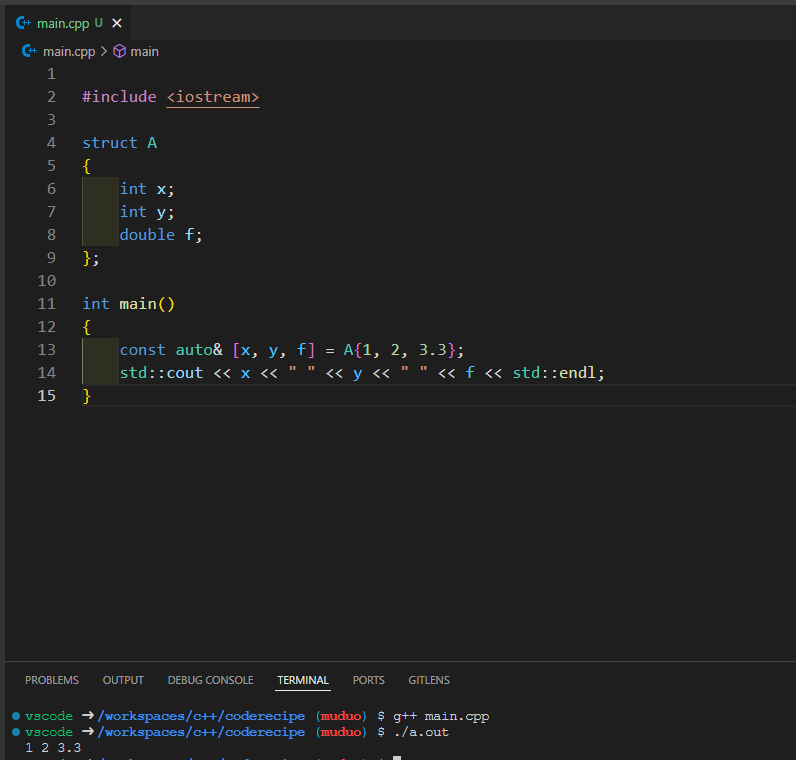The width and height of the screenshot is (796, 760).
Task: Click 'double f;' on line 8
Action: pos(161,235)
